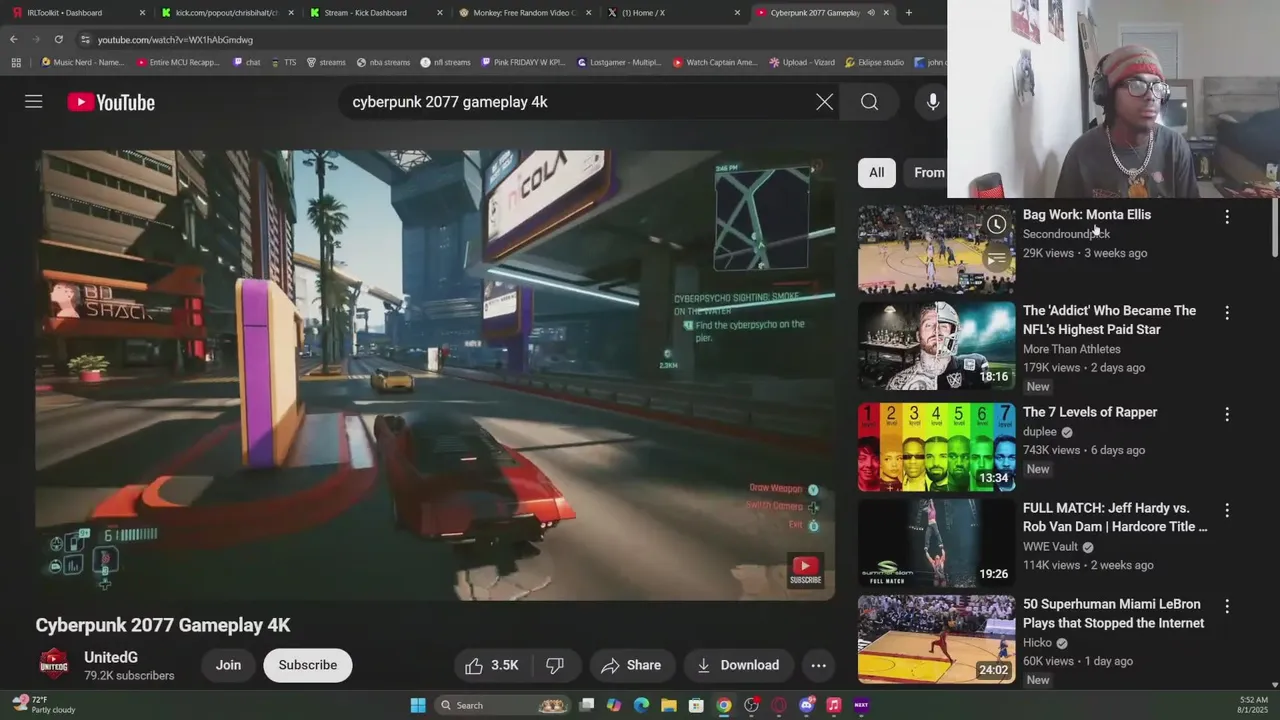The height and width of the screenshot is (720, 1280).
Task: Dislike the video with thumbs down
Action: tap(555, 665)
